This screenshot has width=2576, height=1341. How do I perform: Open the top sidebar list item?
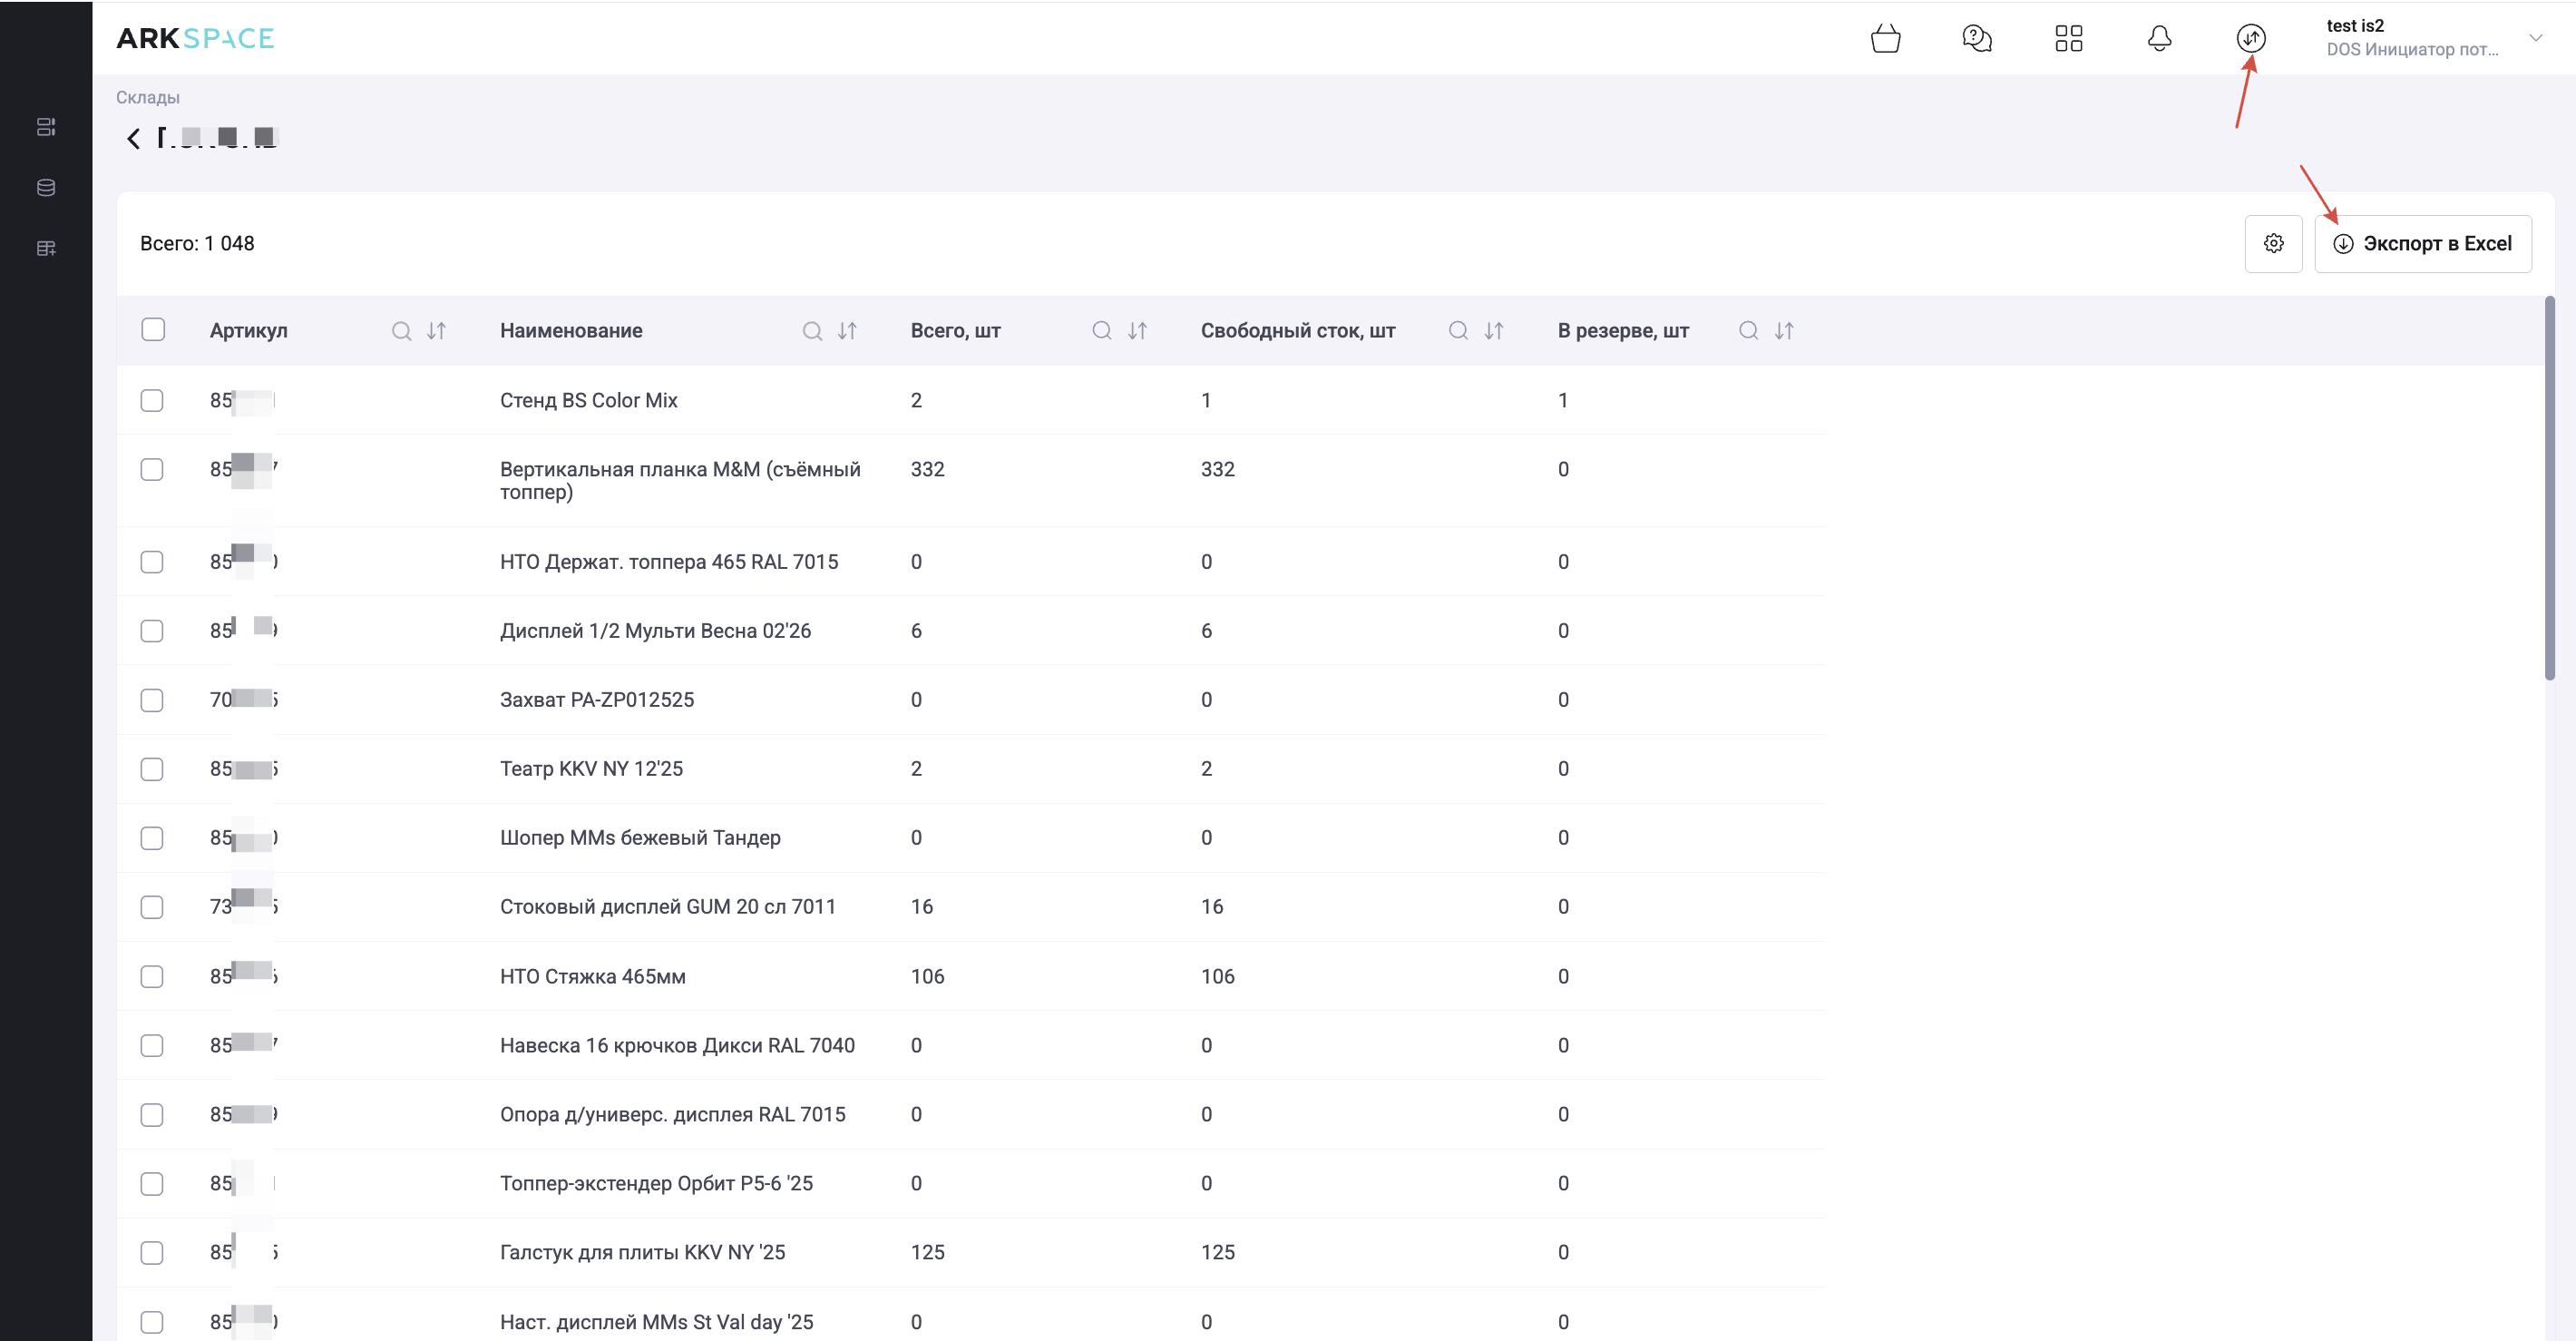click(x=46, y=127)
